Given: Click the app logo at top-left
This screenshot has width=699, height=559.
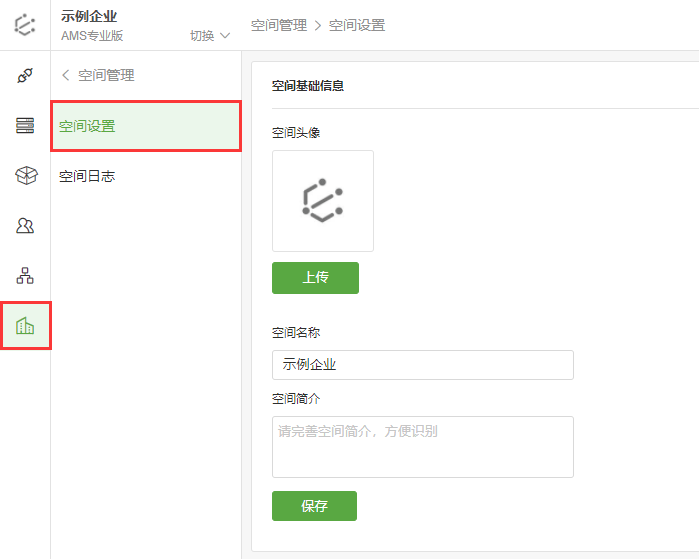Looking at the screenshot, I should point(25,25).
